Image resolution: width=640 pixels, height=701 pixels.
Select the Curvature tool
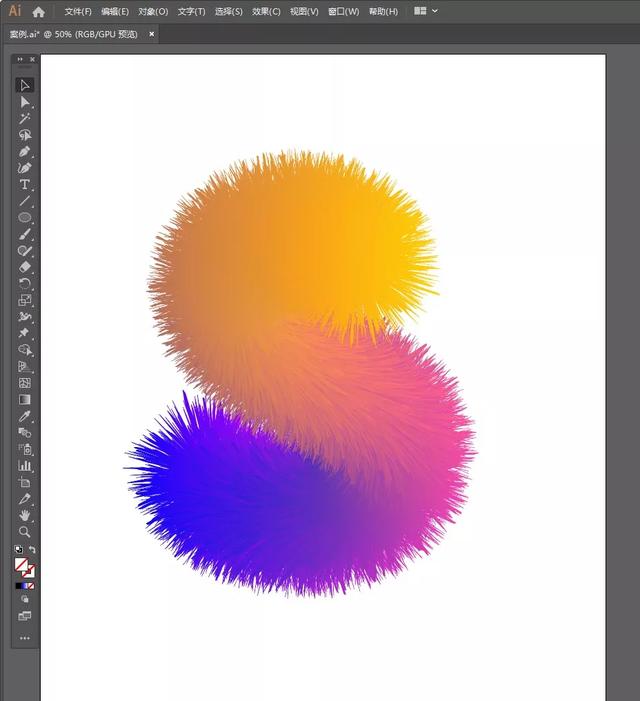[25, 168]
